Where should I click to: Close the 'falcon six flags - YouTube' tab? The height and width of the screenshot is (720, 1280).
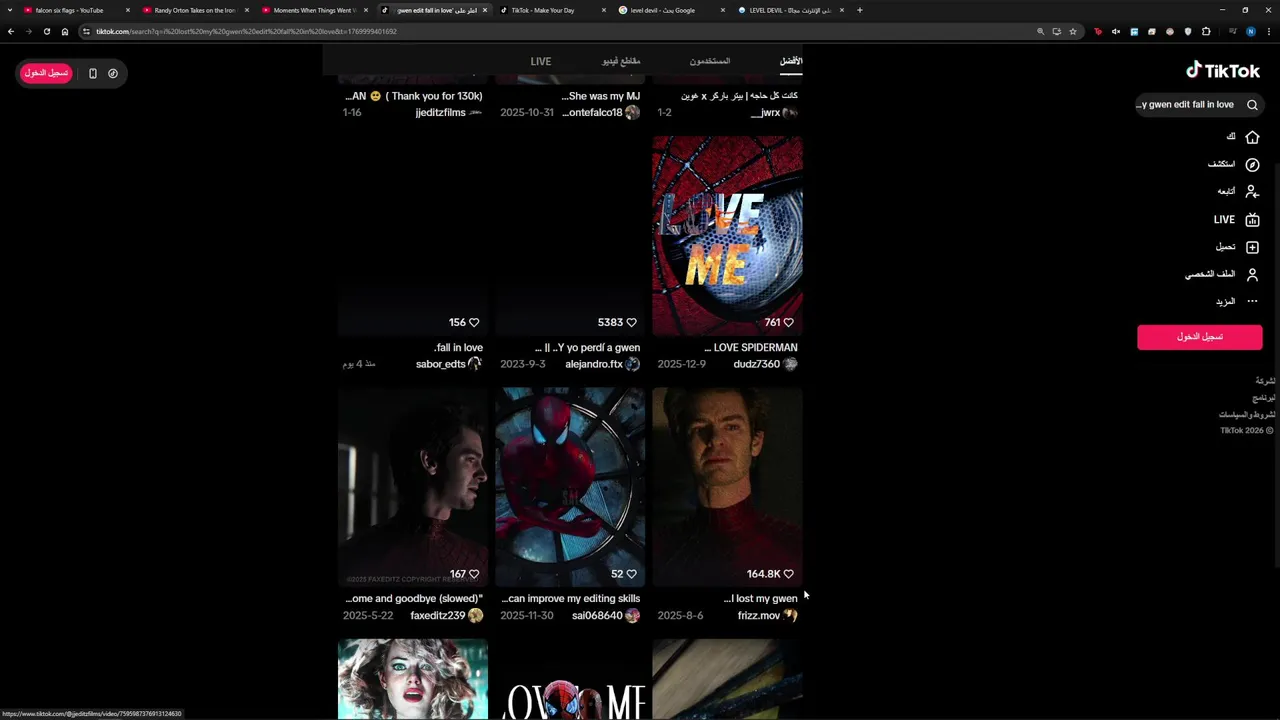click(128, 10)
